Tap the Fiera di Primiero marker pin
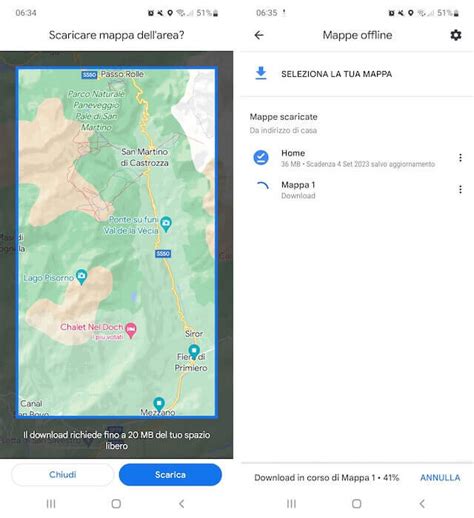 [x=194, y=351]
